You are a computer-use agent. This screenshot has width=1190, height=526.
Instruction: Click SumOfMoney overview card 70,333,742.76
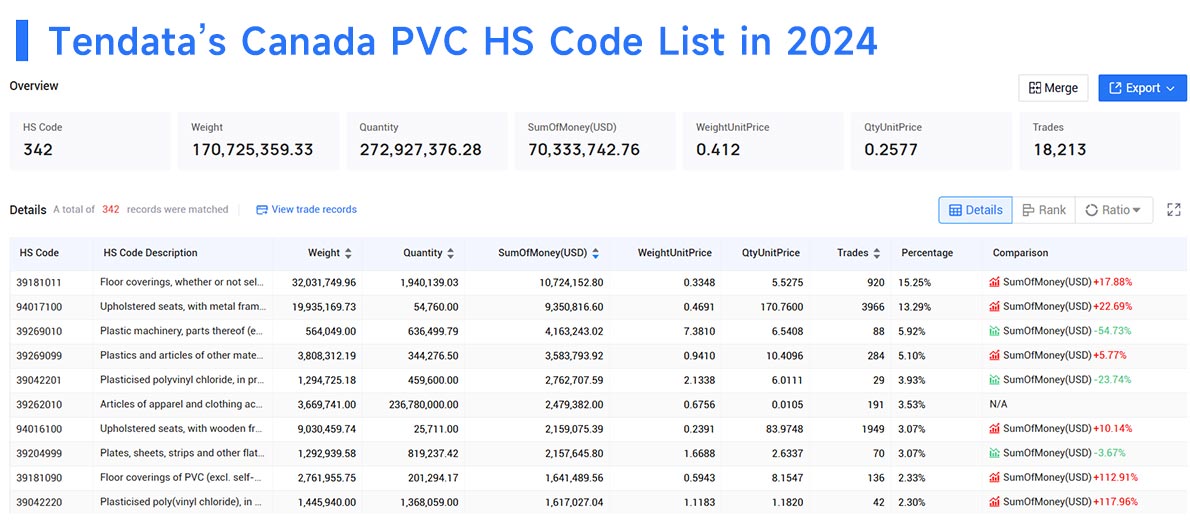(594, 141)
